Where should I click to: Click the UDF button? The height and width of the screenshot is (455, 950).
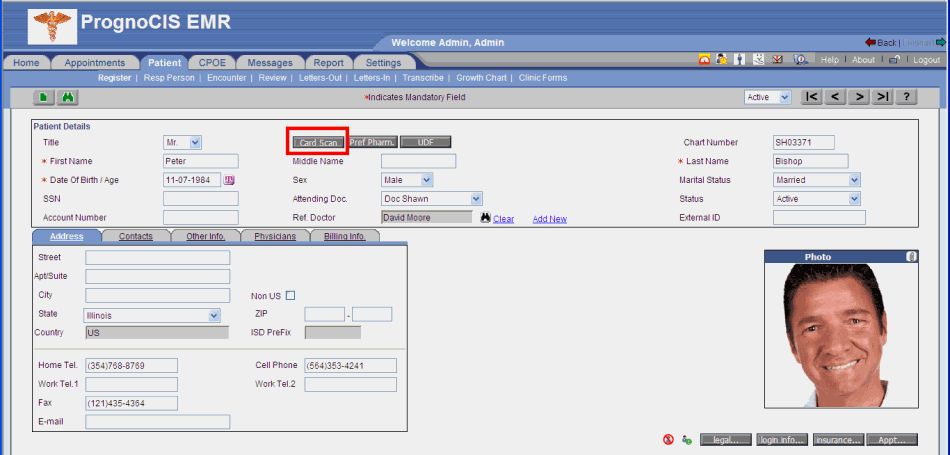pos(425,142)
